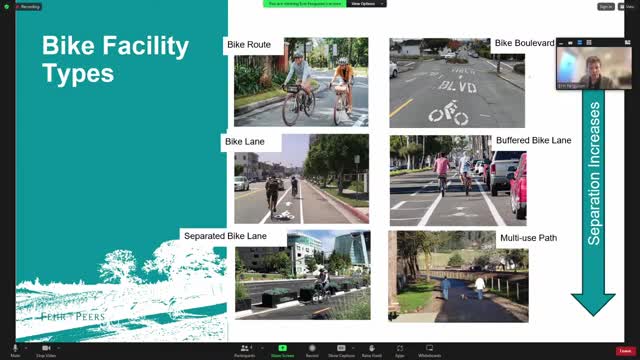Minimize the floating video panel

(x=561, y=43)
